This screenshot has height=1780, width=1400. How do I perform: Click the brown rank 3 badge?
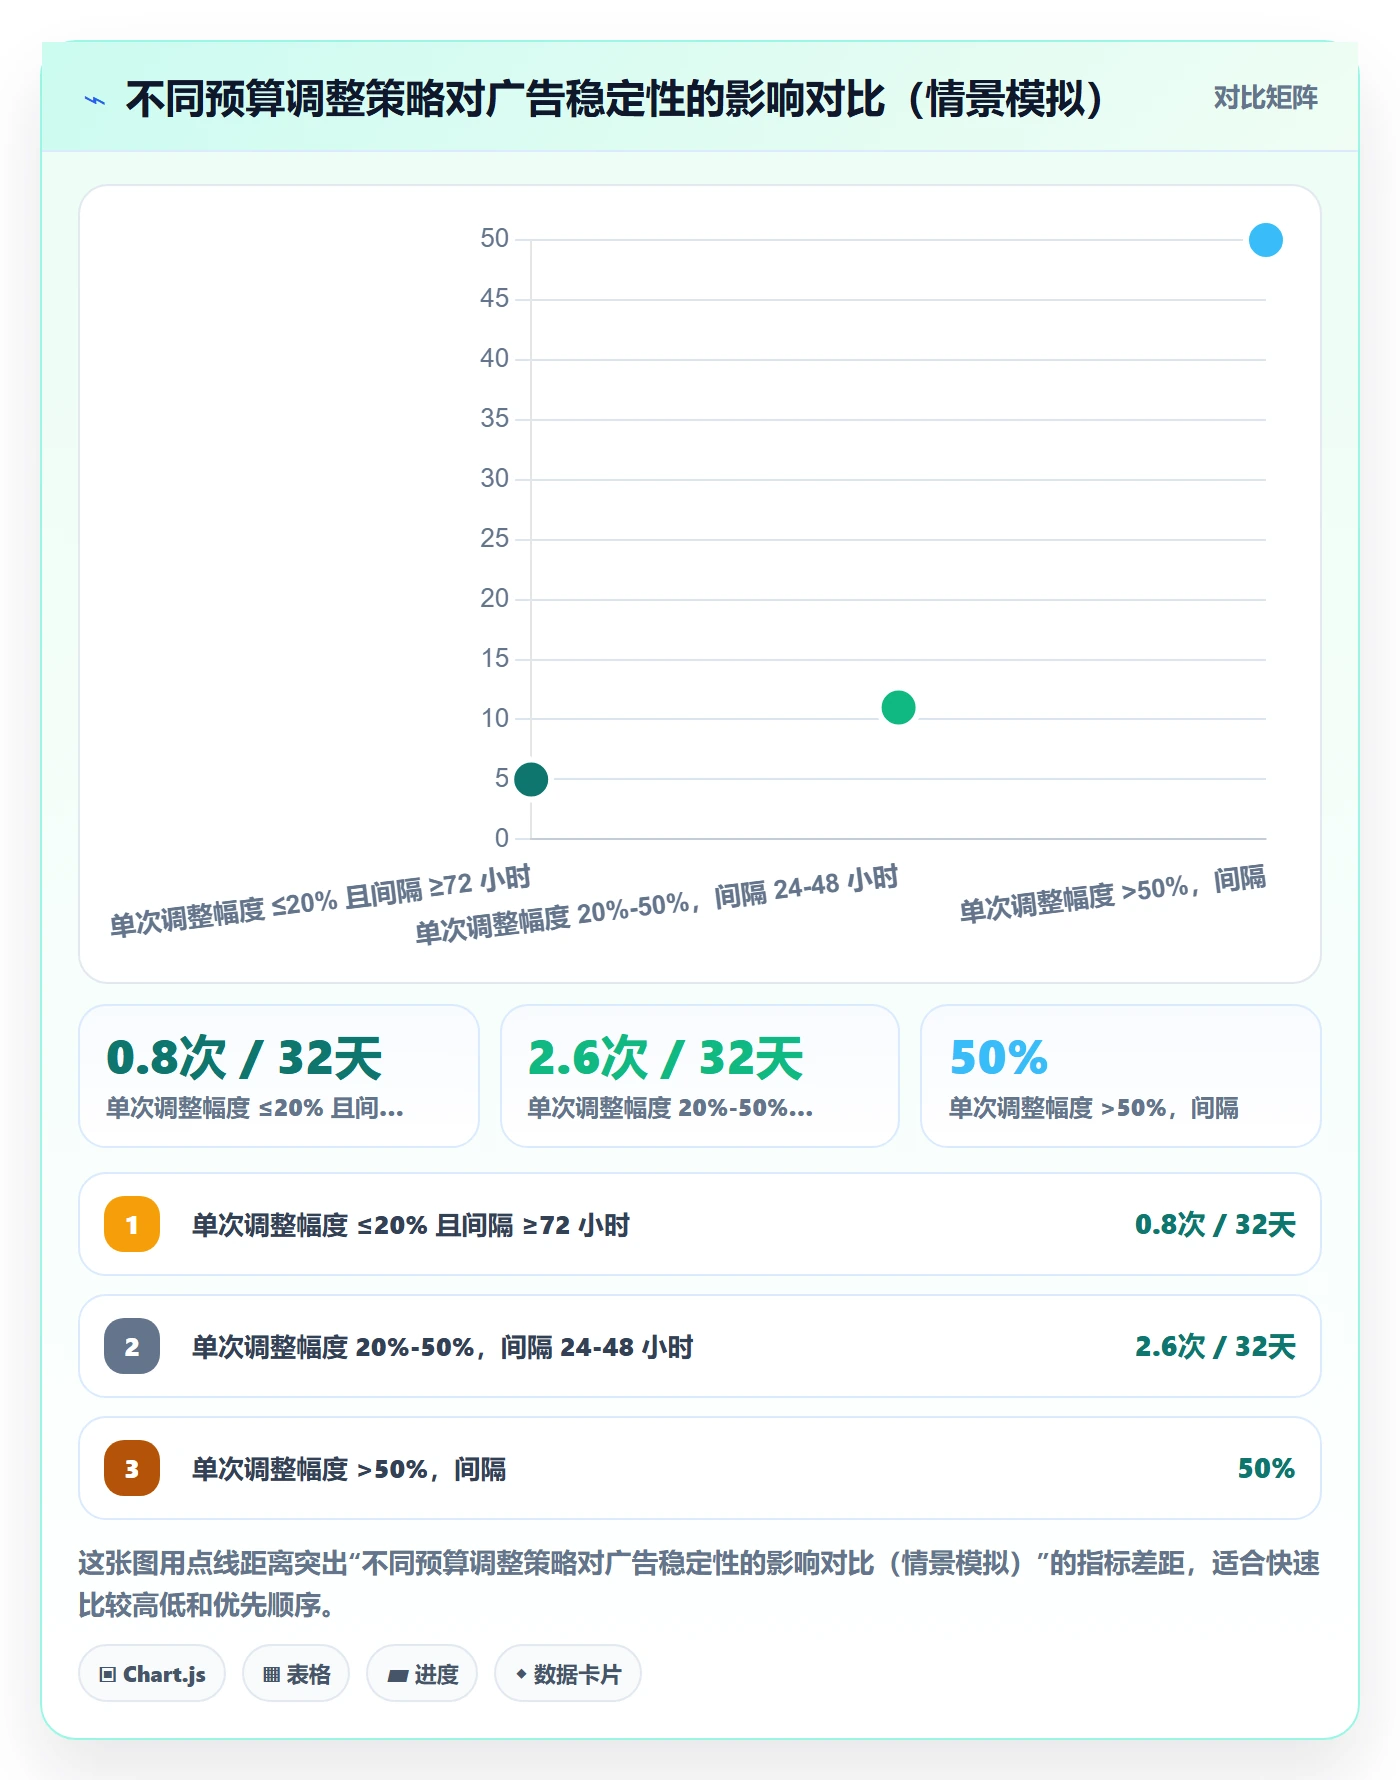(132, 1468)
